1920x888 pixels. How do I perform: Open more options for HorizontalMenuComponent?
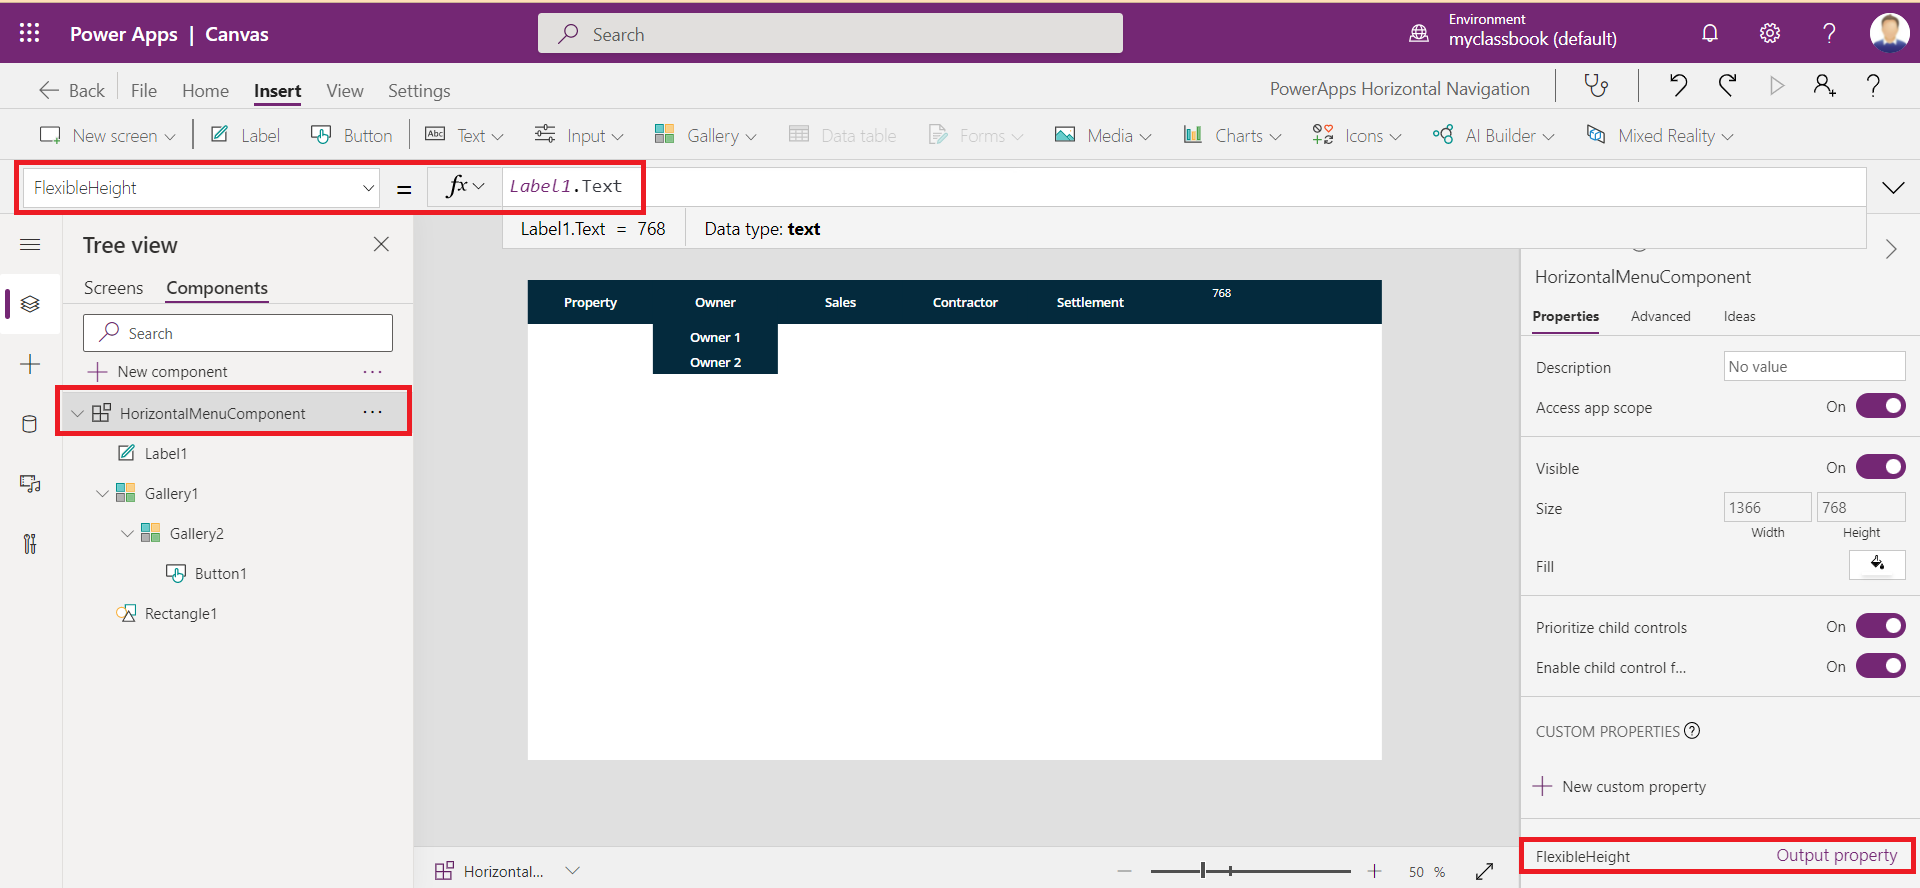(x=373, y=412)
